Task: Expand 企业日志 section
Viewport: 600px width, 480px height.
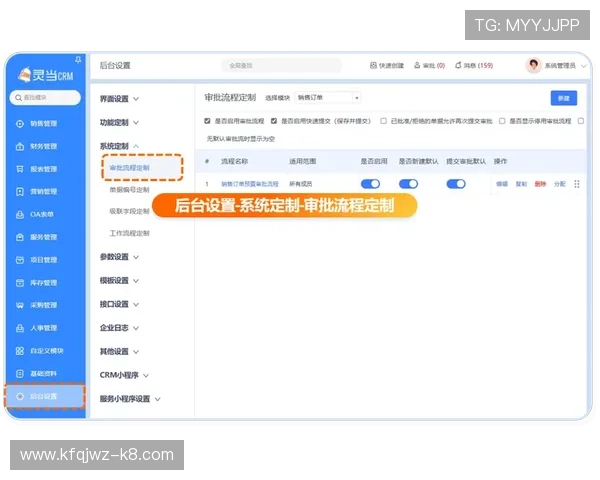Action: [119, 328]
